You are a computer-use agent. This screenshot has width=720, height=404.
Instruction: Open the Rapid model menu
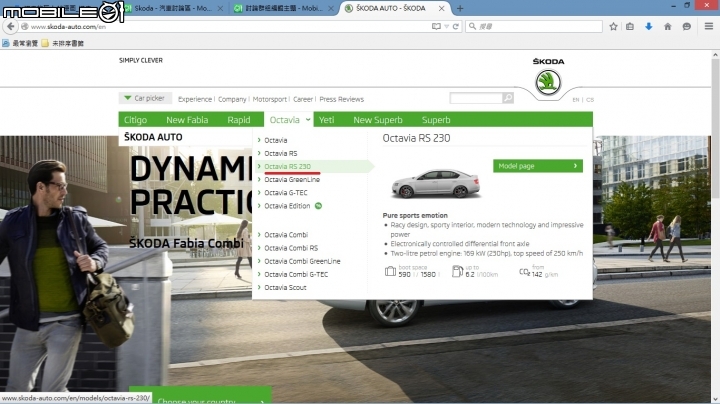pyautogui.click(x=239, y=120)
